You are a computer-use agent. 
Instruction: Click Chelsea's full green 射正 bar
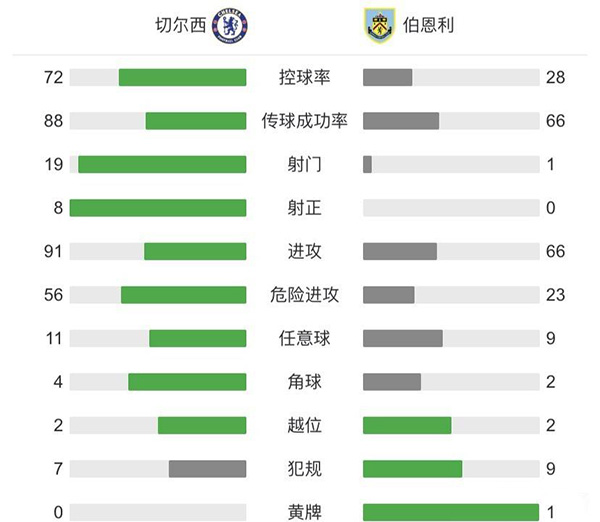pyautogui.click(x=158, y=208)
